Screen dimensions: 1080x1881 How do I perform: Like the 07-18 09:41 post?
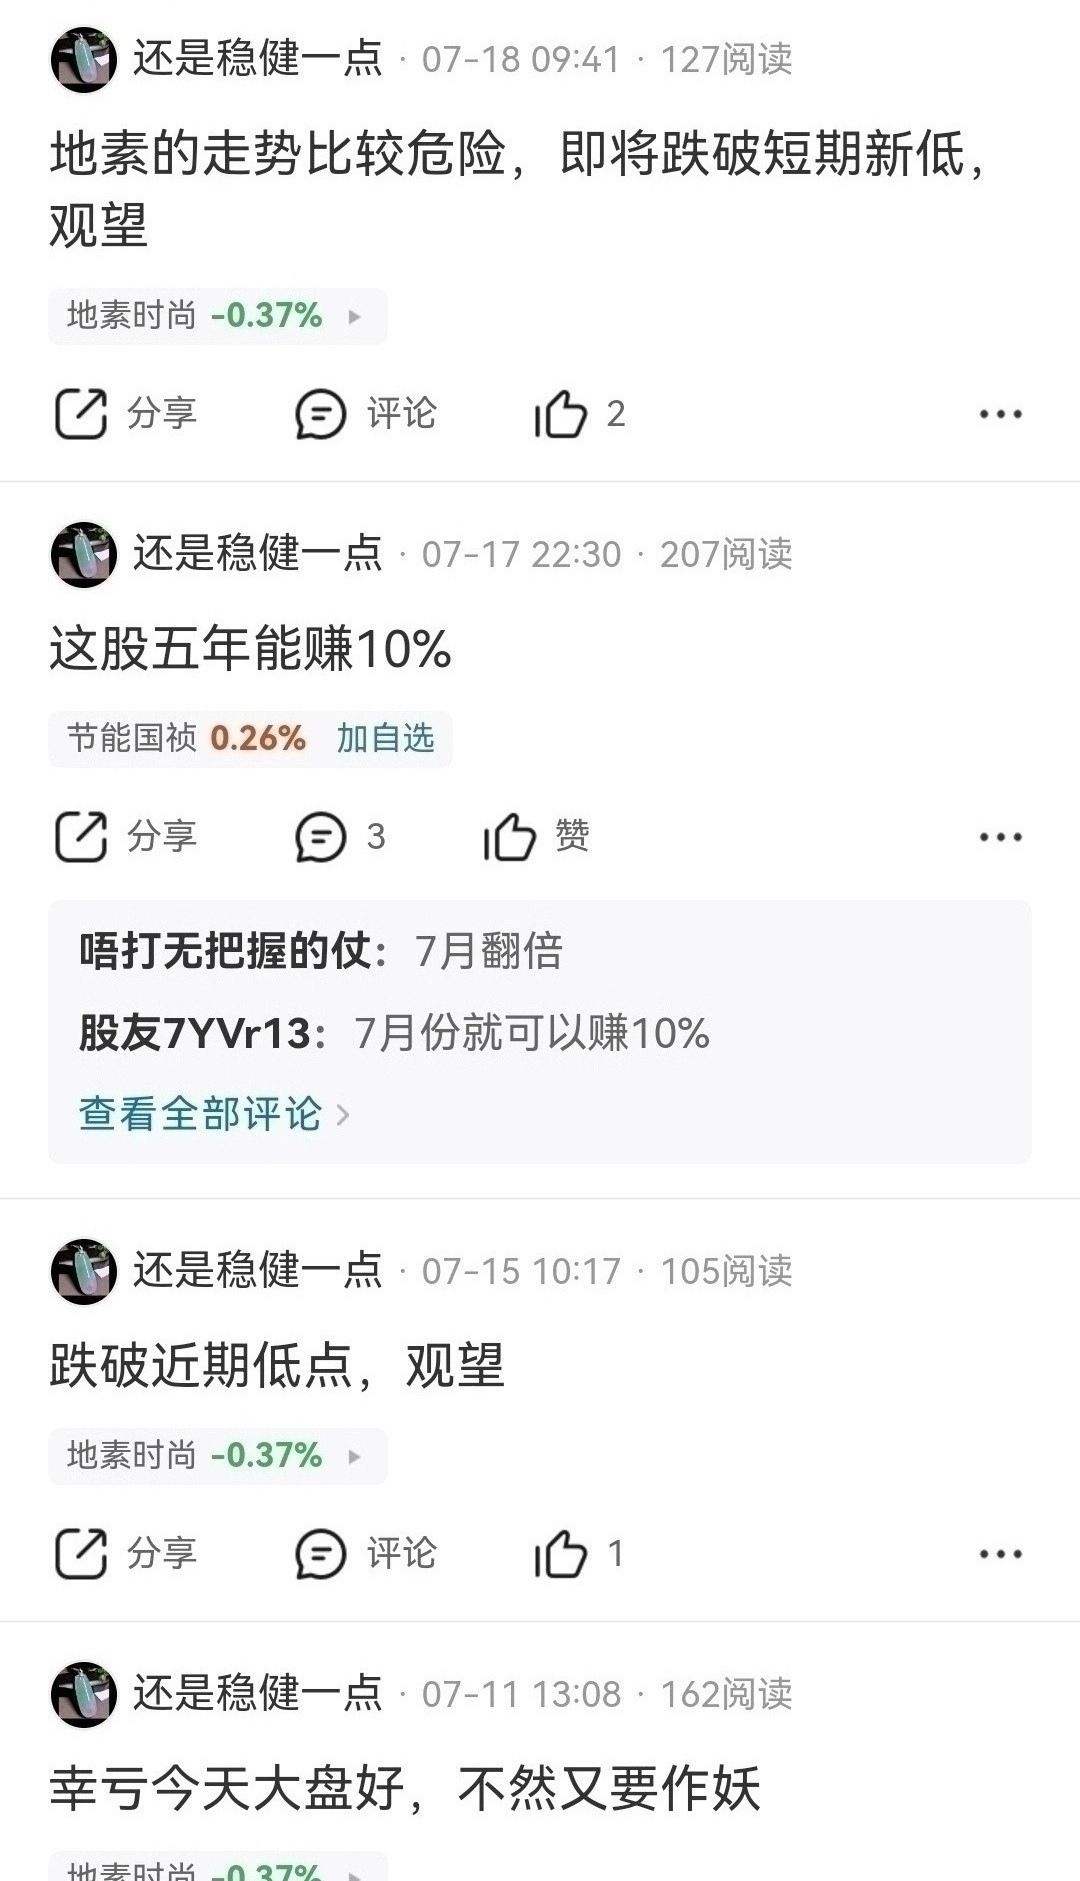point(580,414)
